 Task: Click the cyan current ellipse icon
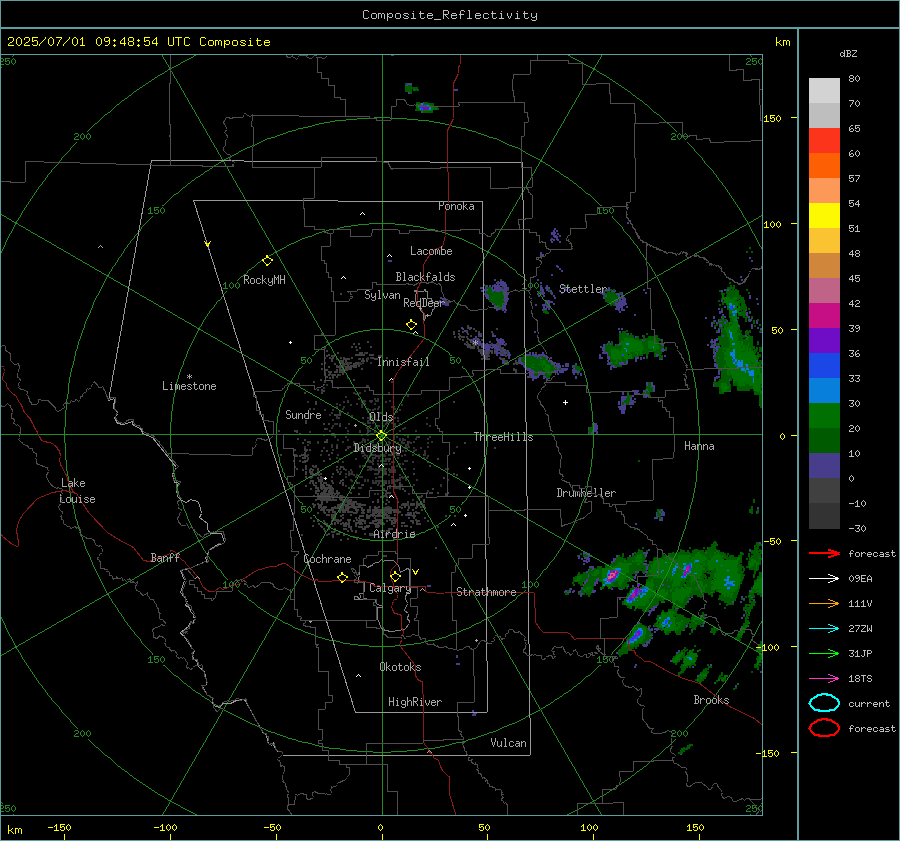pos(824,703)
